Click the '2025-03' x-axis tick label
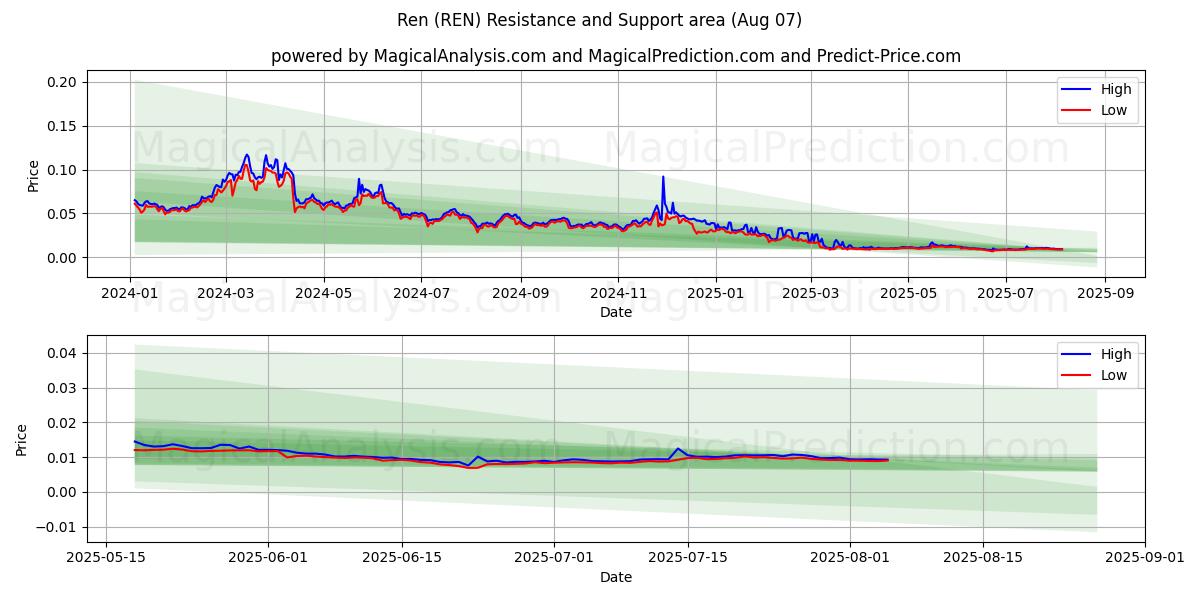 [x=810, y=294]
